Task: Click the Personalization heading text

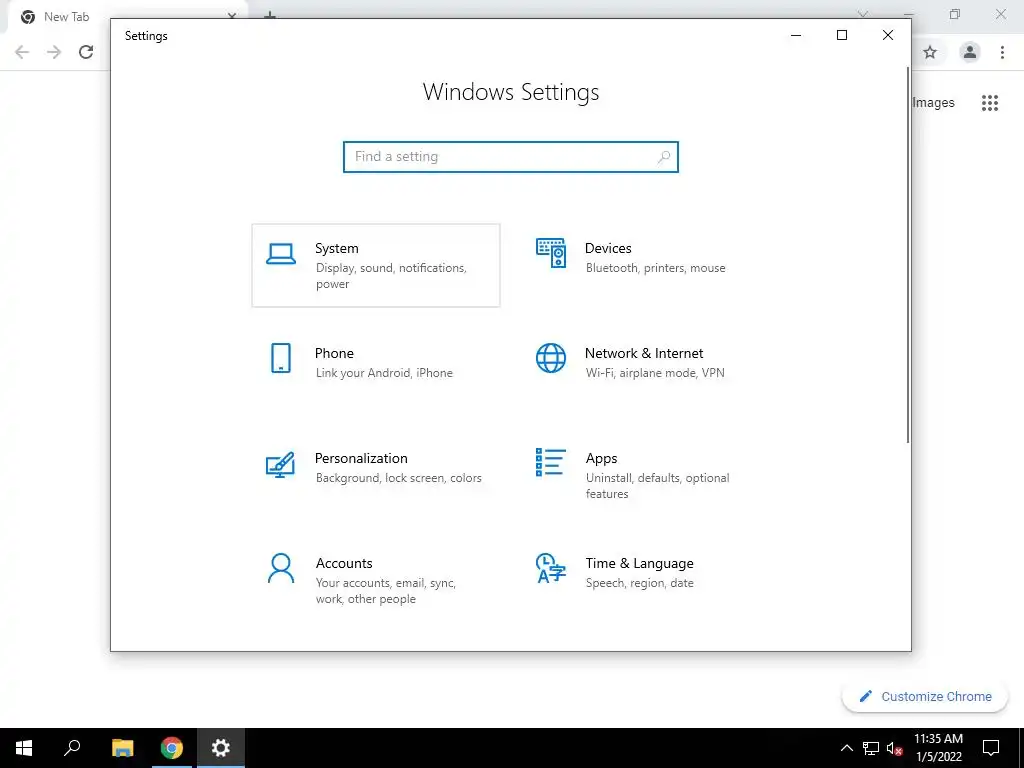Action: [x=361, y=458]
